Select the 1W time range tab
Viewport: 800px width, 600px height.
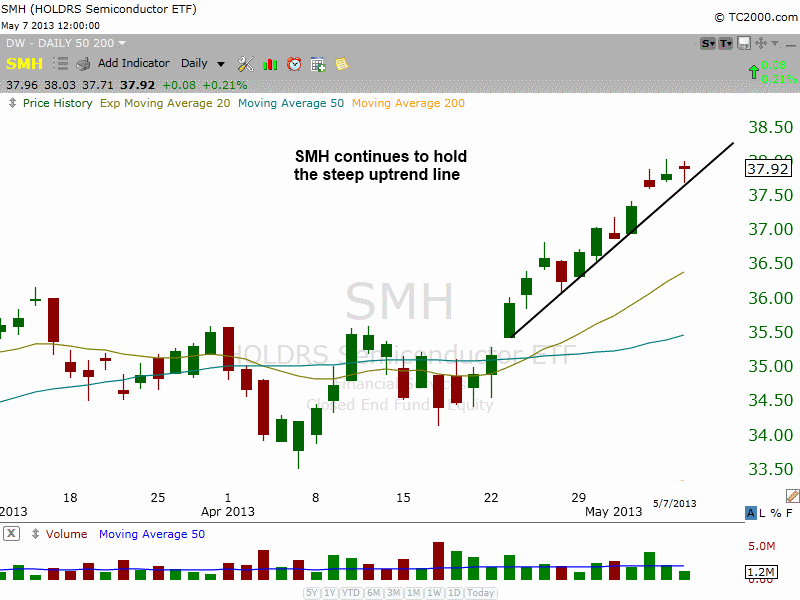pyautogui.click(x=434, y=593)
